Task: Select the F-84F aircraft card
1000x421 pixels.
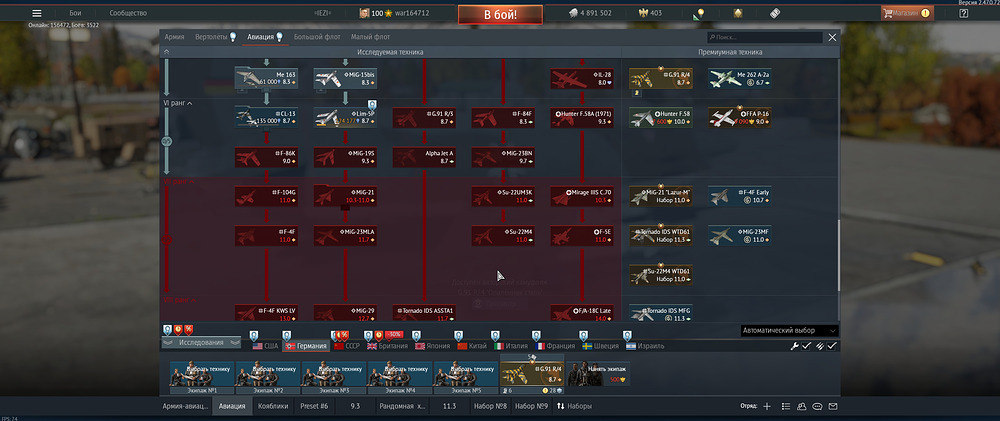Action: coord(503,117)
